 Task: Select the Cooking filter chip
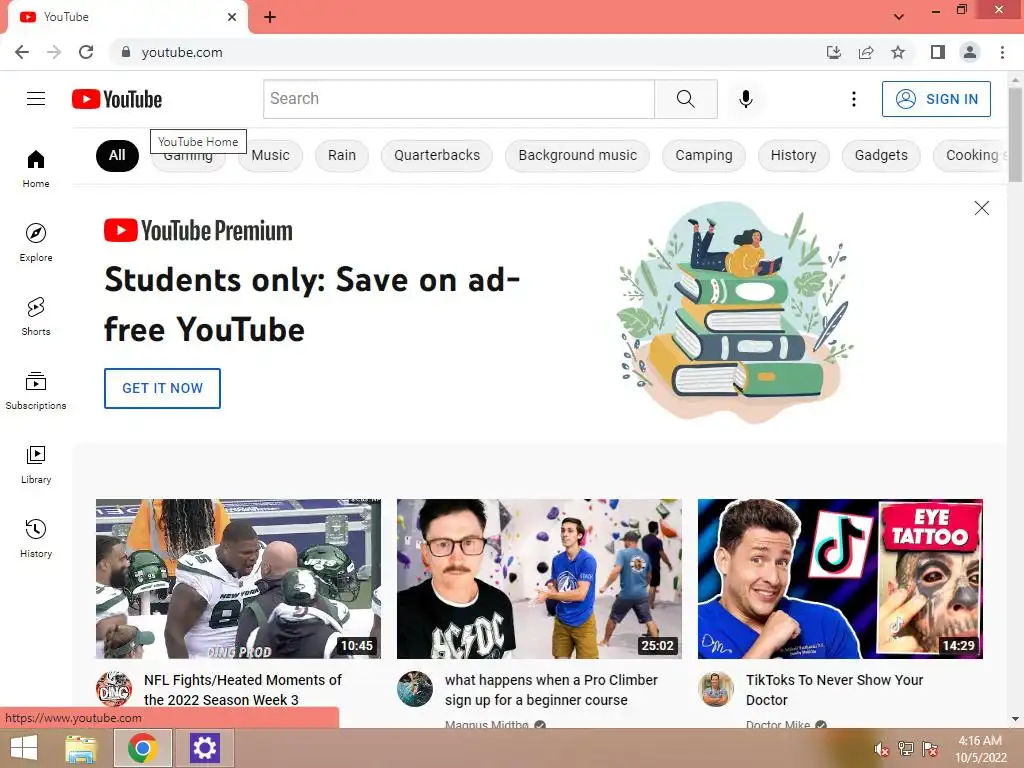click(970, 155)
